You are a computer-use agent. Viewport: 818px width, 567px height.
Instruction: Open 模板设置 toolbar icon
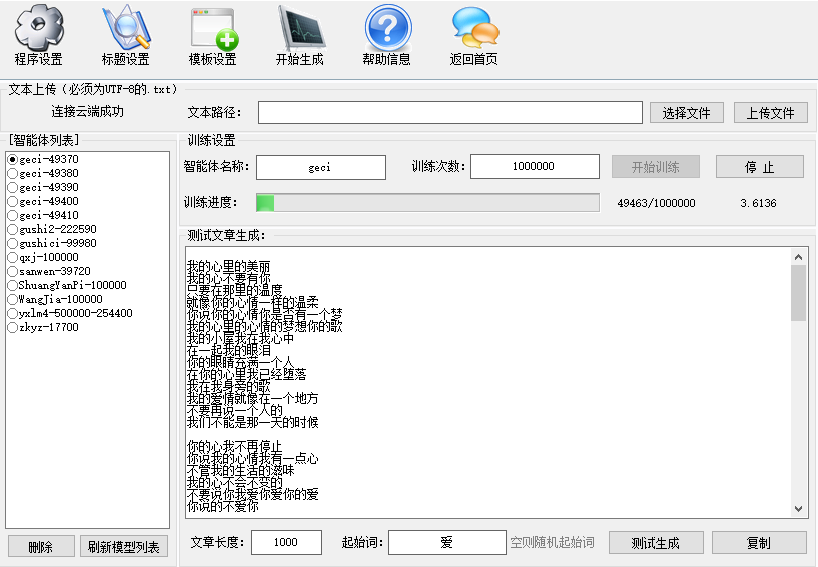[212, 28]
